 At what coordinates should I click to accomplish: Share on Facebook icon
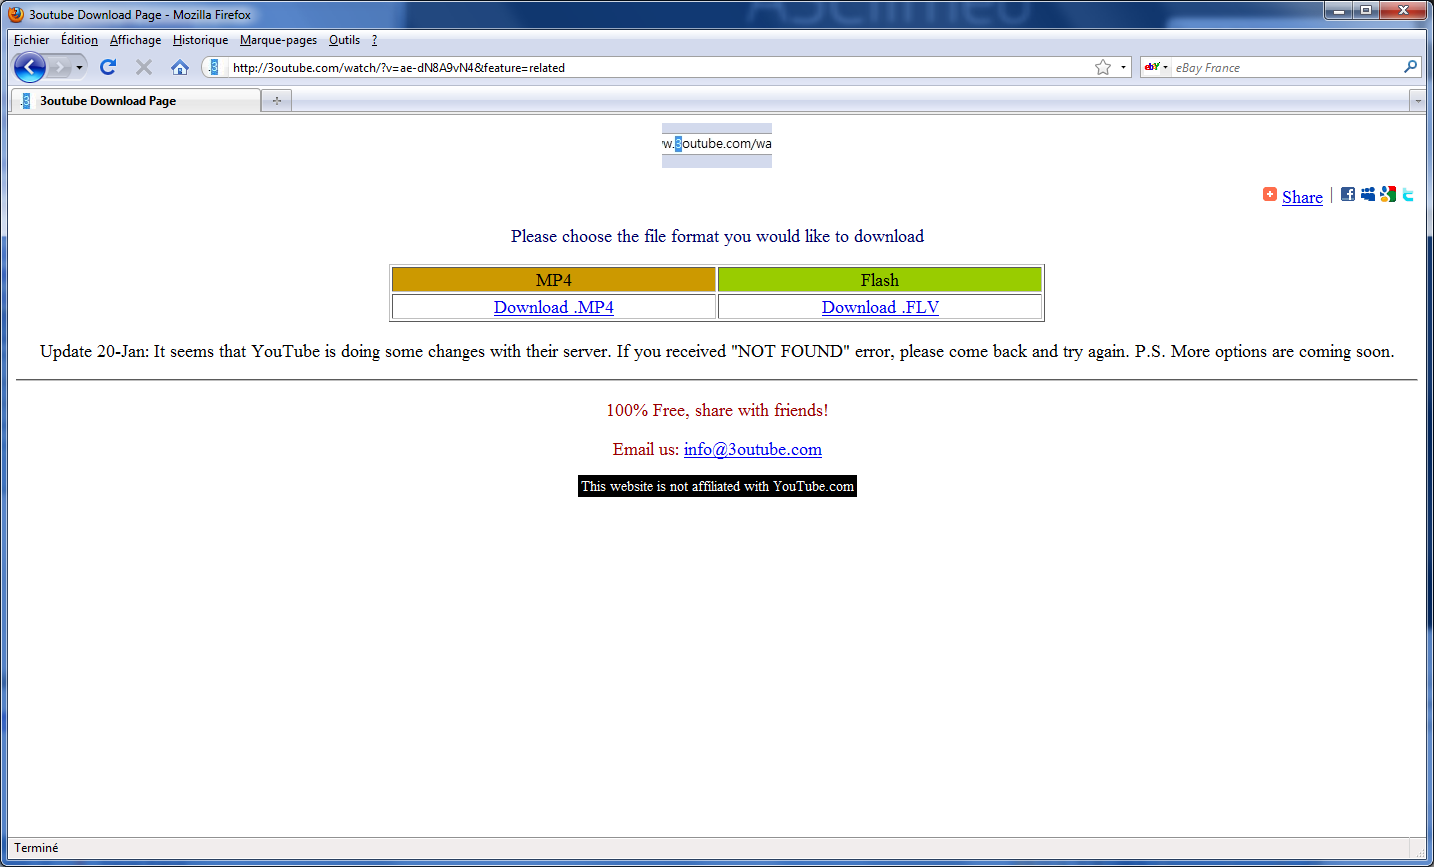[x=1348, y=194]
